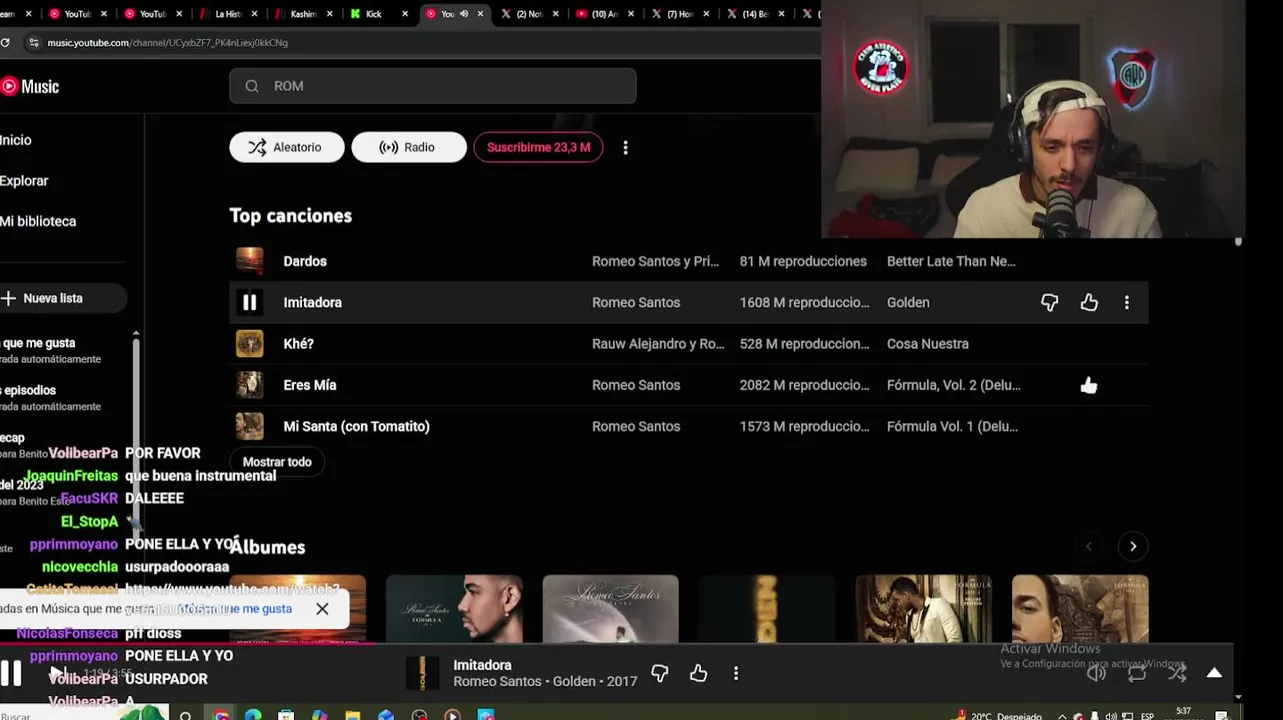Play the song Dardos
1283x720 pixels.
pyautogui.click(x=305, y=261)
